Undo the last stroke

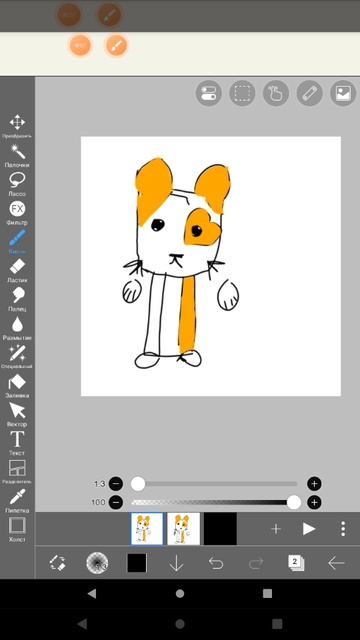(216, 563)
